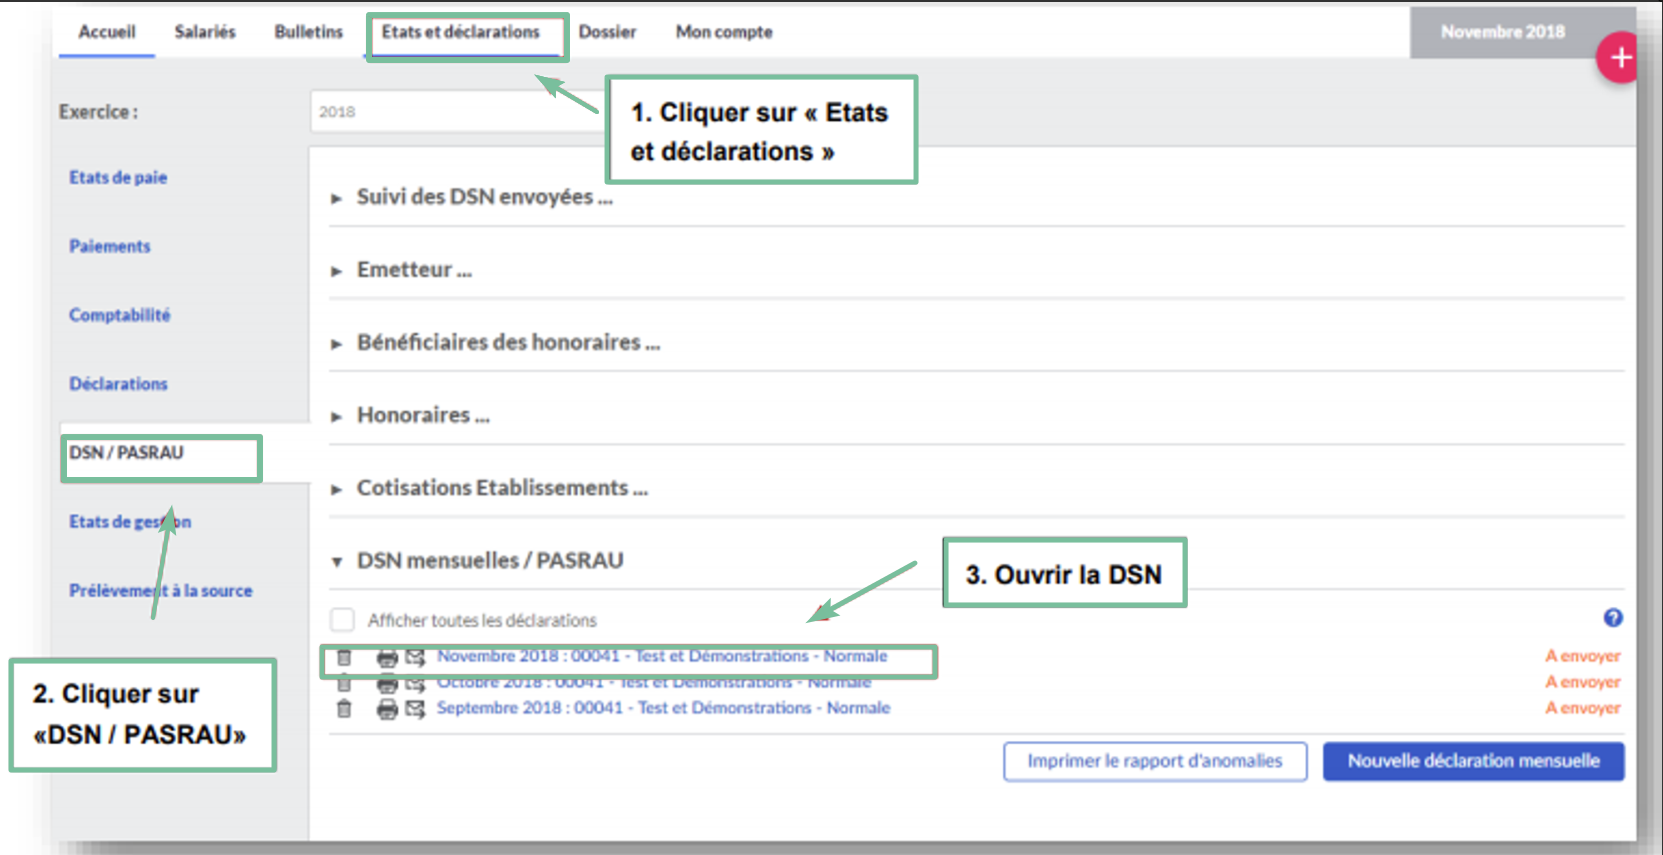Screen dimensions: 1663x855
Task: Click the red plus floating button
Action: (1620, 58)
